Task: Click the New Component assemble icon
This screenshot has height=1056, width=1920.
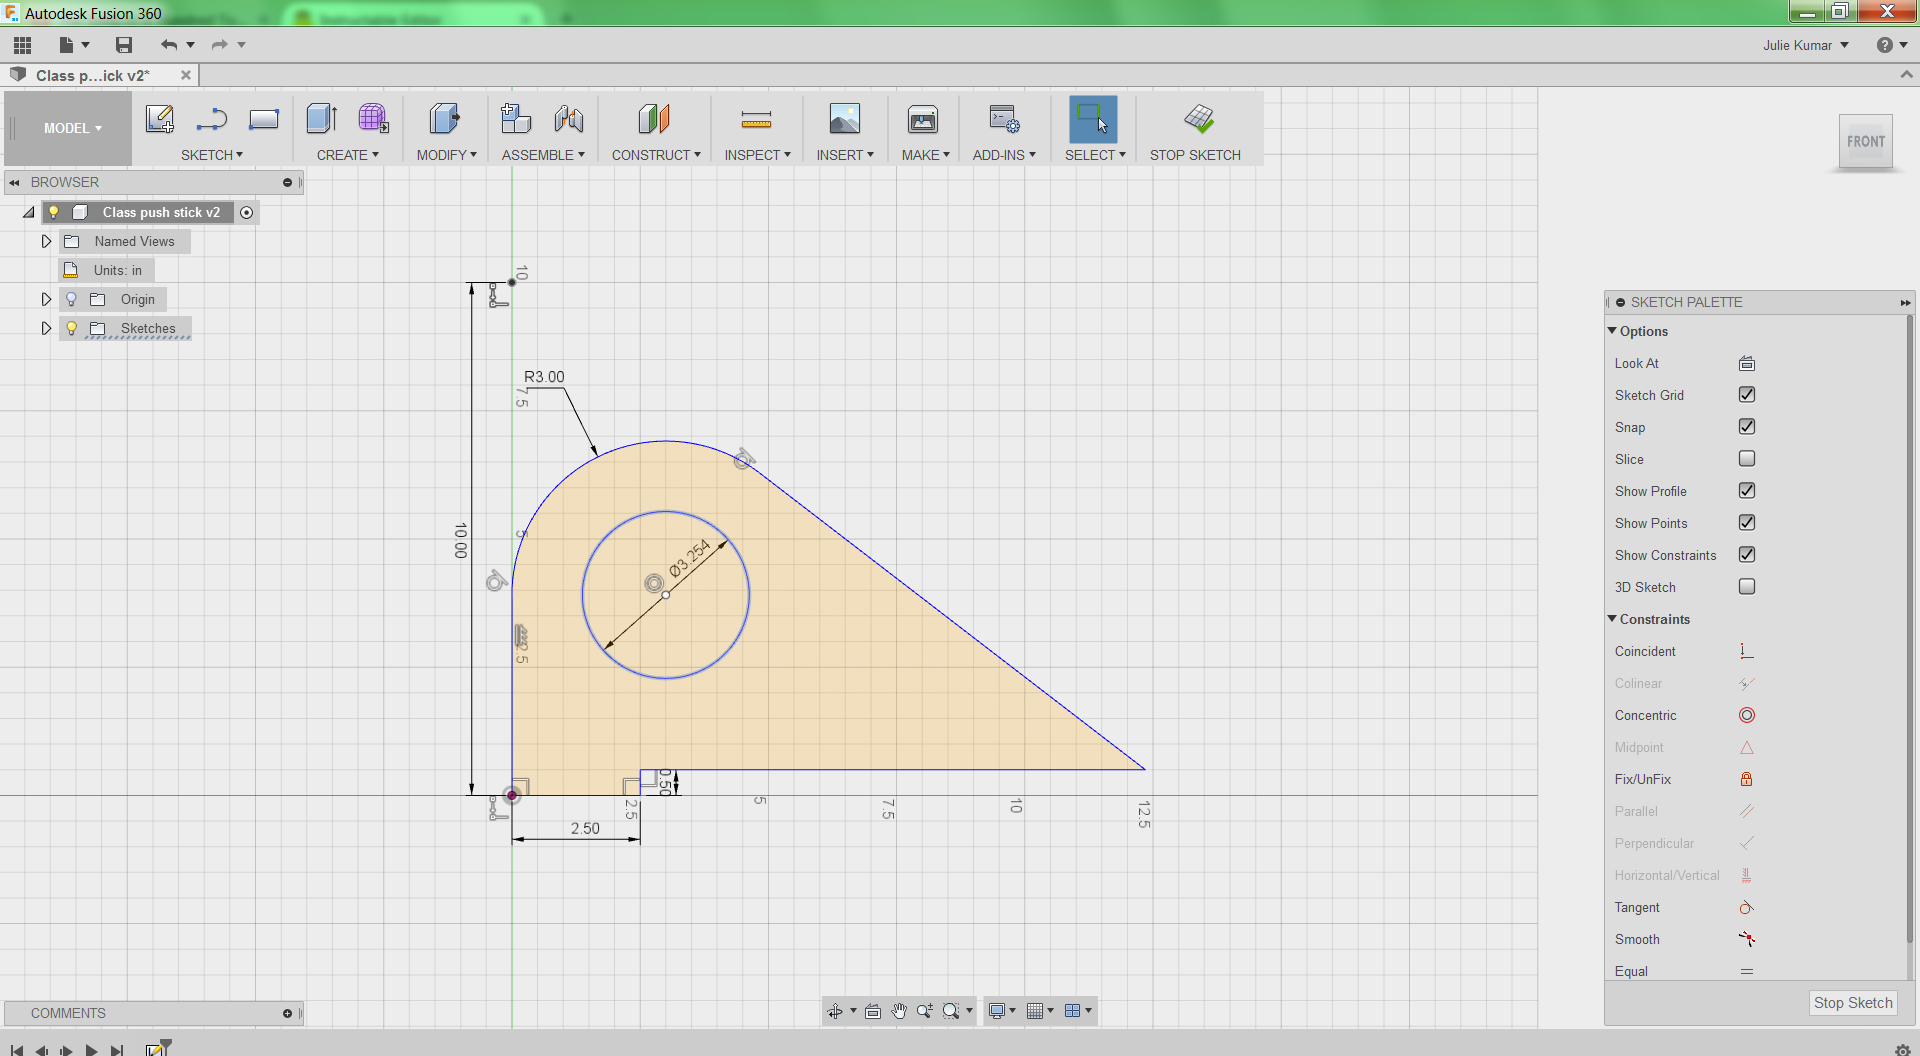Action: point(516,119)
